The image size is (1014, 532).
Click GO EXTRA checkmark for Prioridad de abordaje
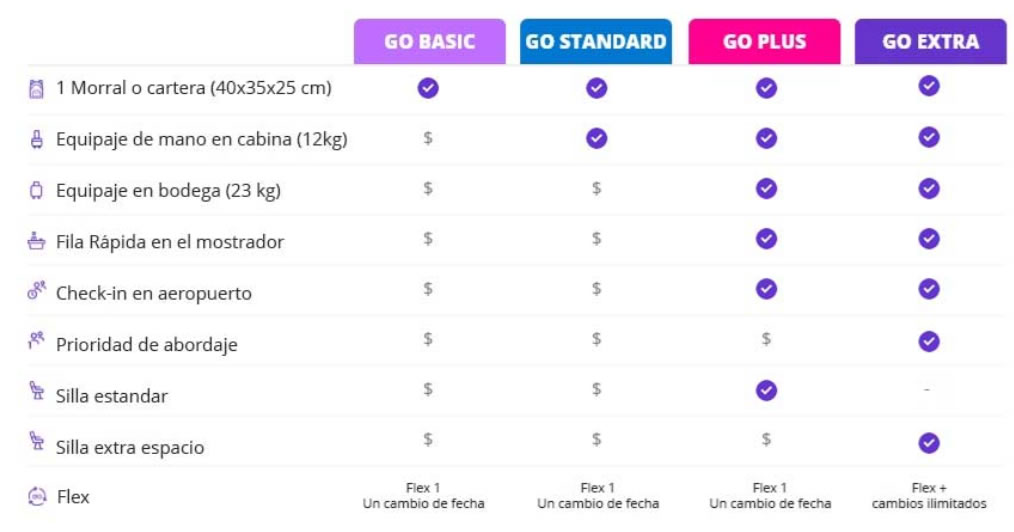click(x=929, y=341)
